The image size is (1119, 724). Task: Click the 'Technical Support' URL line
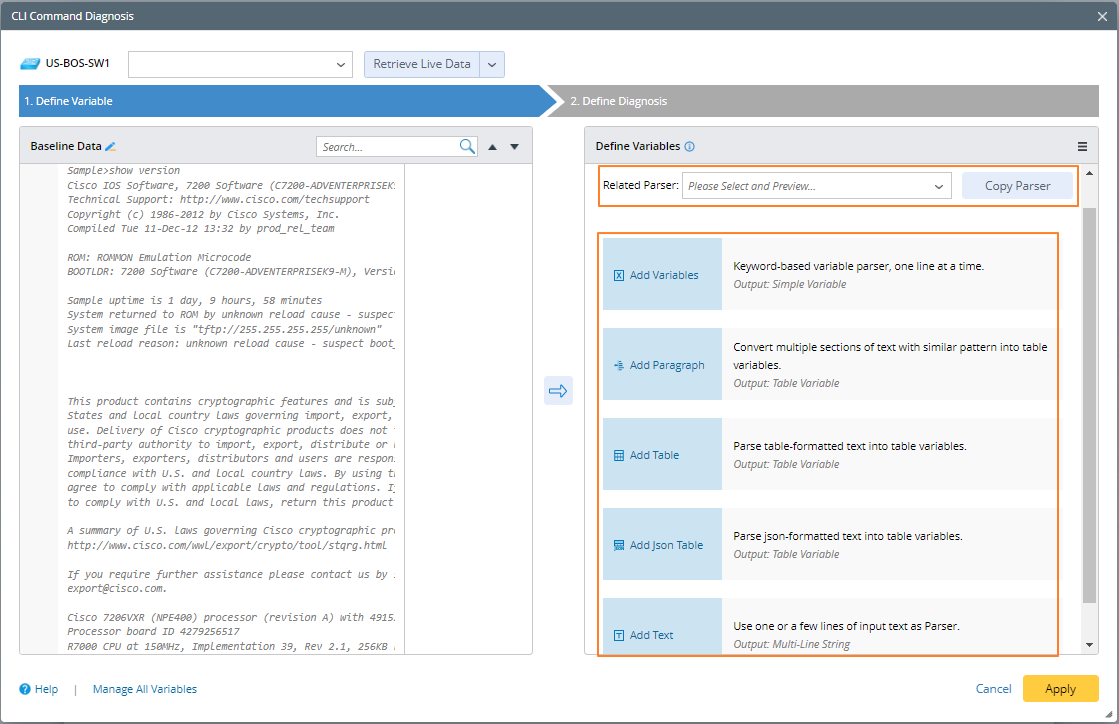(218, 200)
